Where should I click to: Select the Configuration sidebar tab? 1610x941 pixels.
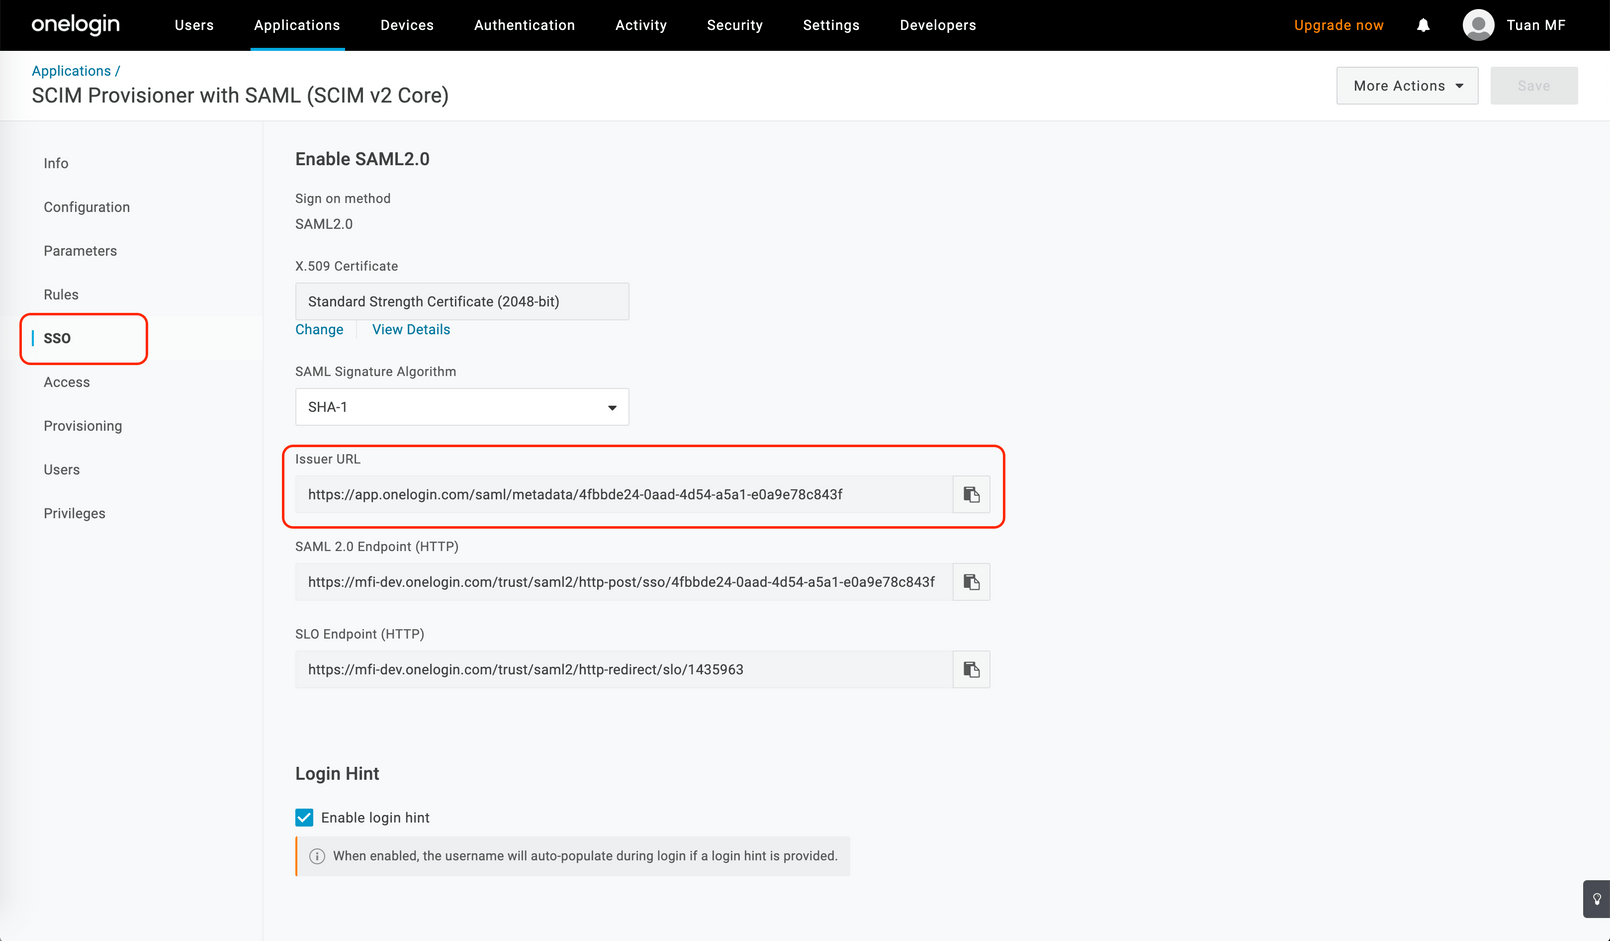(x=87, y=207)
